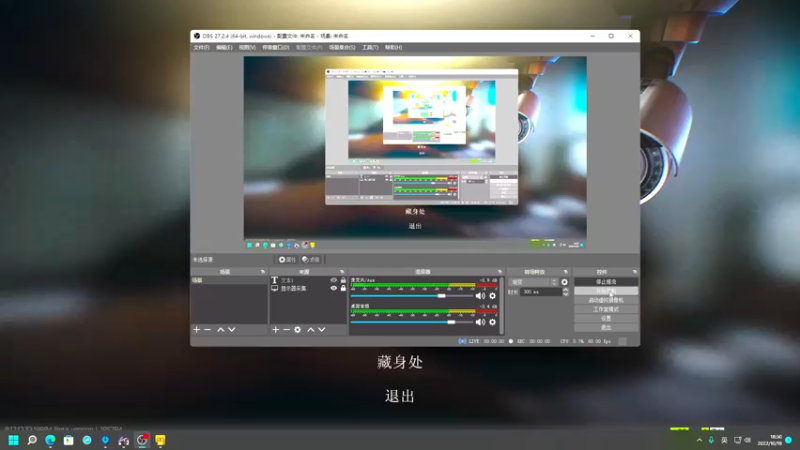
Task: Open transition properties gear icon
Action: point(564,282)
